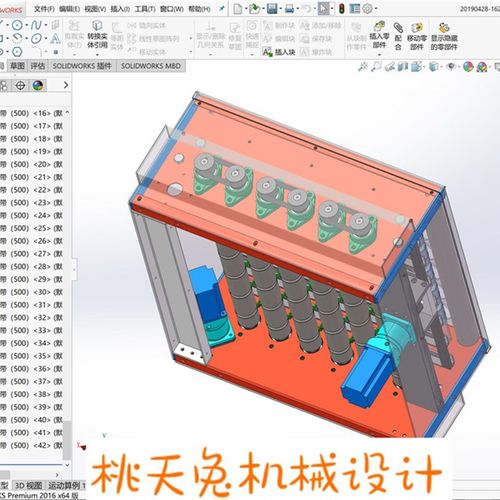Viewport: 500px width, 500px height.
Task: Pin the menu bar with the pushpin icon
Action: point(221,9)
